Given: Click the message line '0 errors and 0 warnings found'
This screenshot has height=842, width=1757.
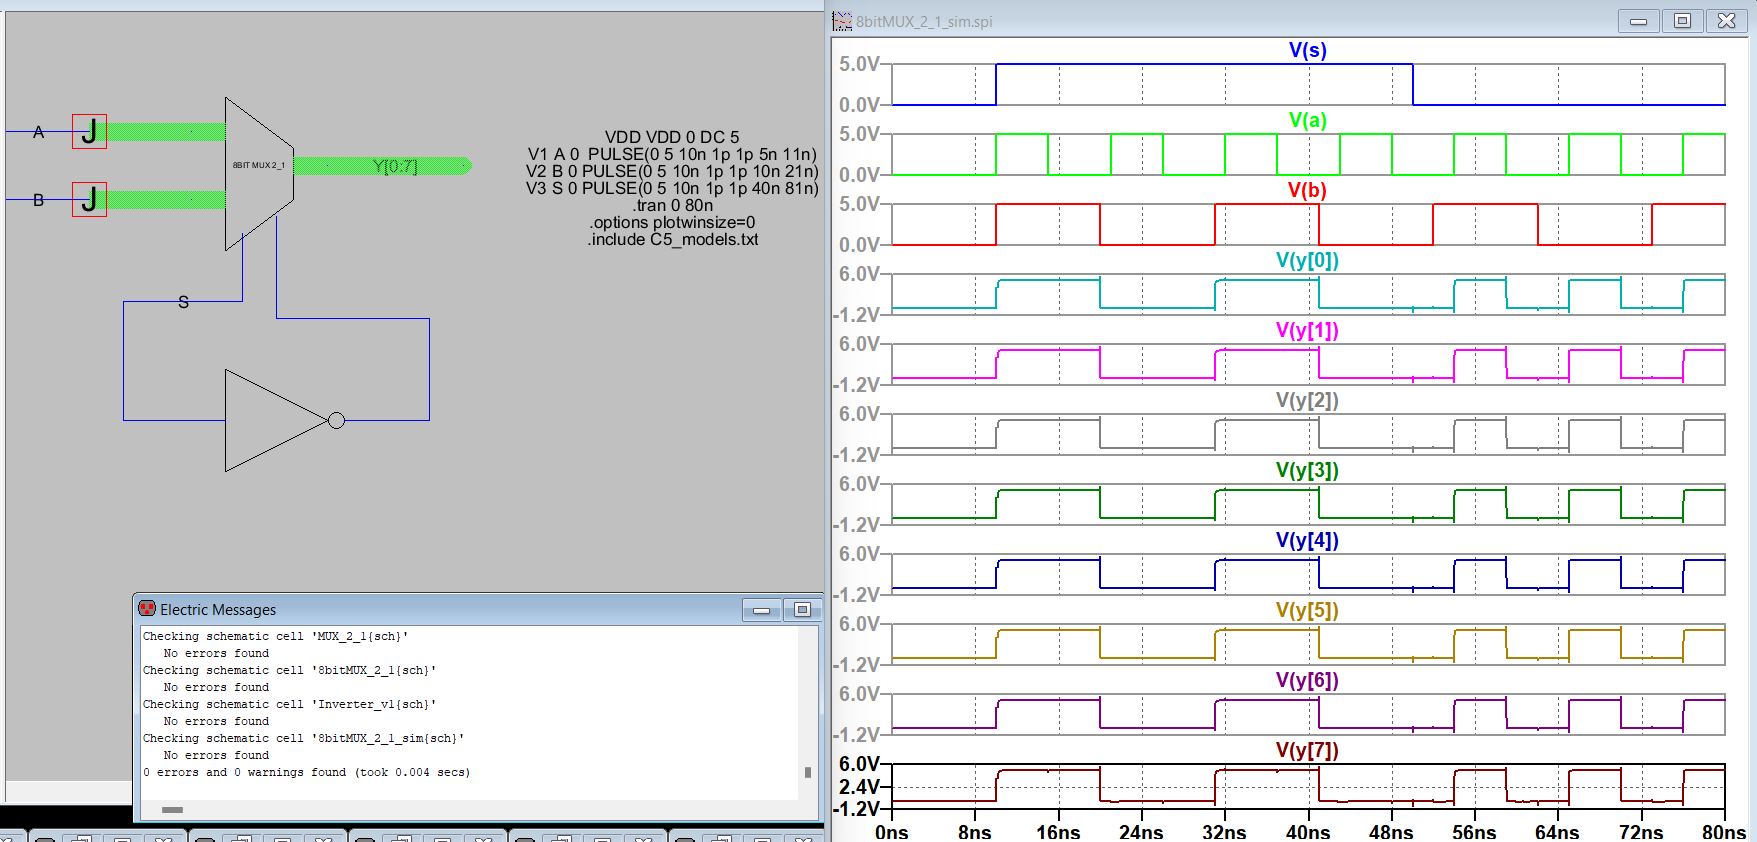Looking at the screenshot, I should [306, 772].
